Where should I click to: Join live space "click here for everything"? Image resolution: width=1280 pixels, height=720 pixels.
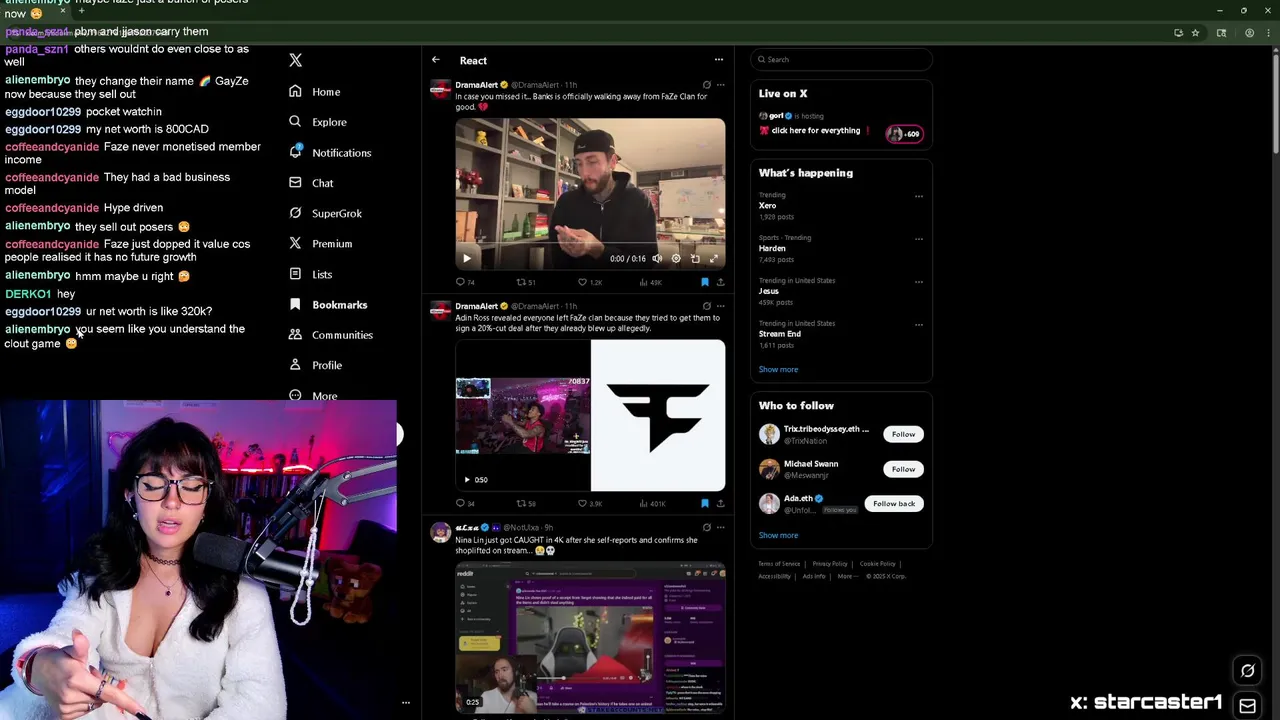point(815,131)
